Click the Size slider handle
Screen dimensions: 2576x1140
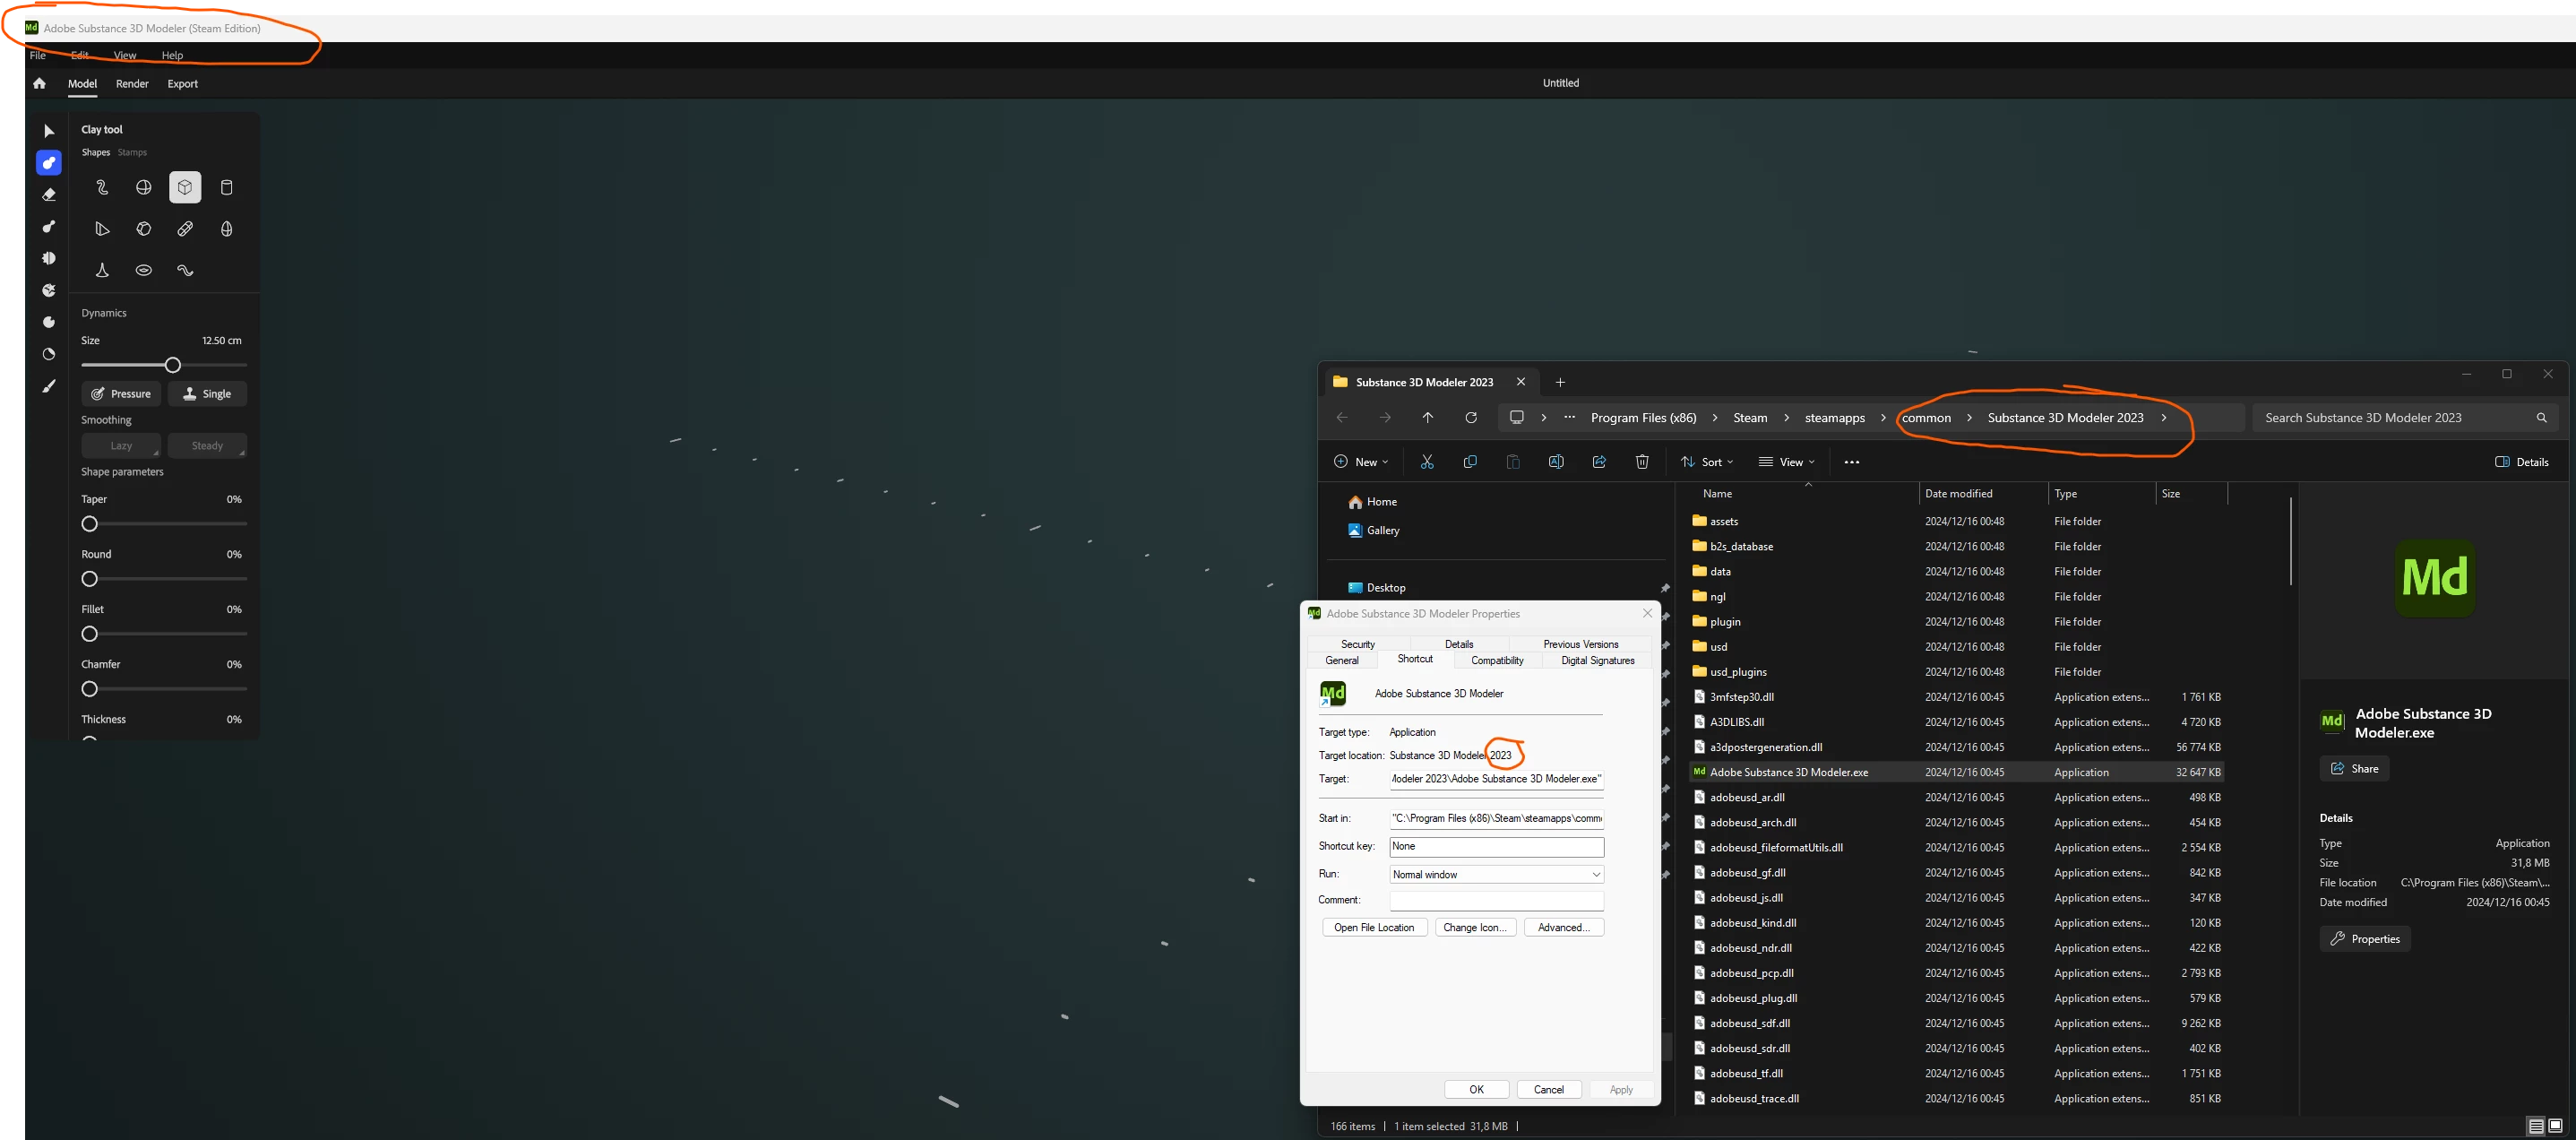pyautogui.click(x=173, y=365)
